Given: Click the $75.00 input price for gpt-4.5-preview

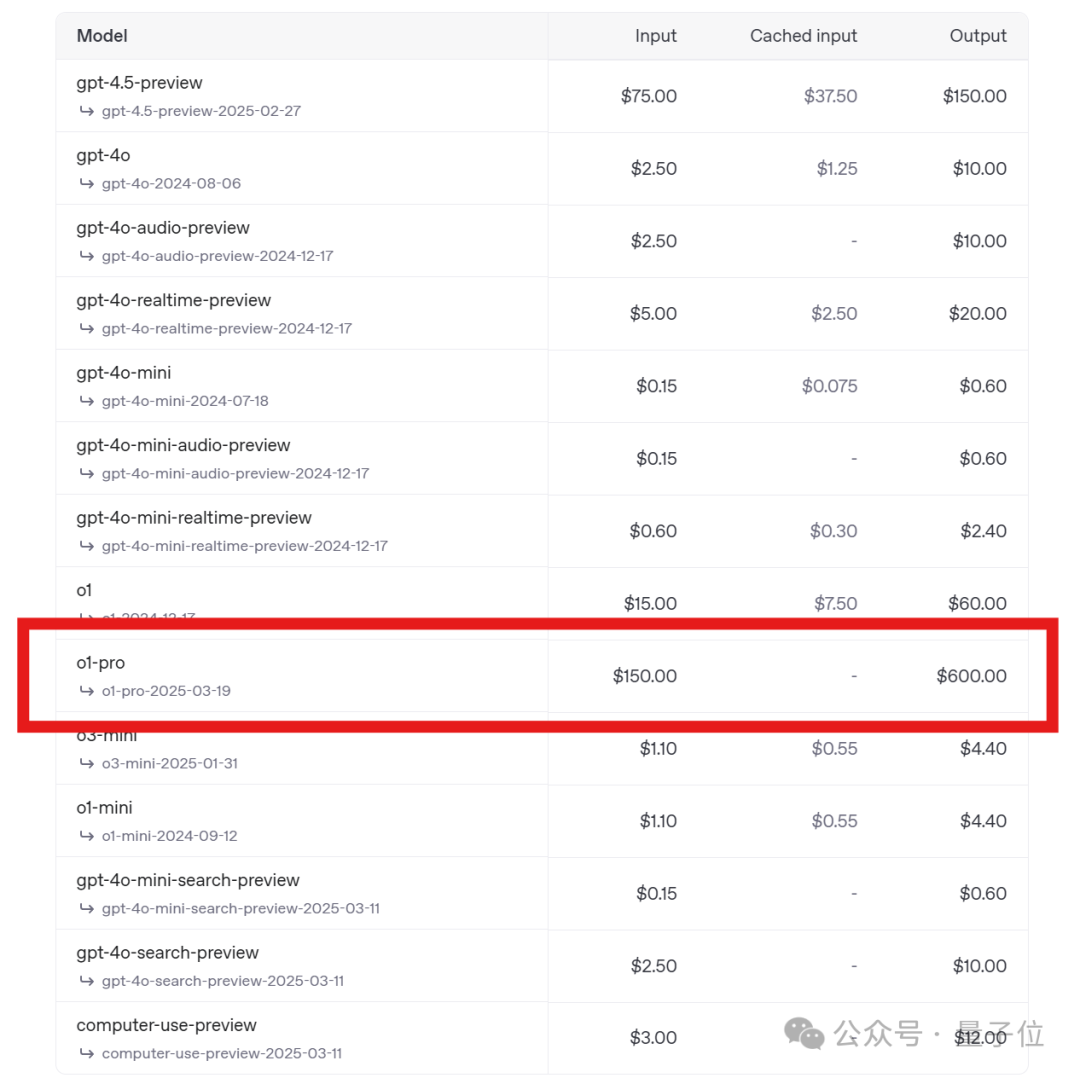Looking at the screenshot, I should pyautogui.click(x=648, y=96).
